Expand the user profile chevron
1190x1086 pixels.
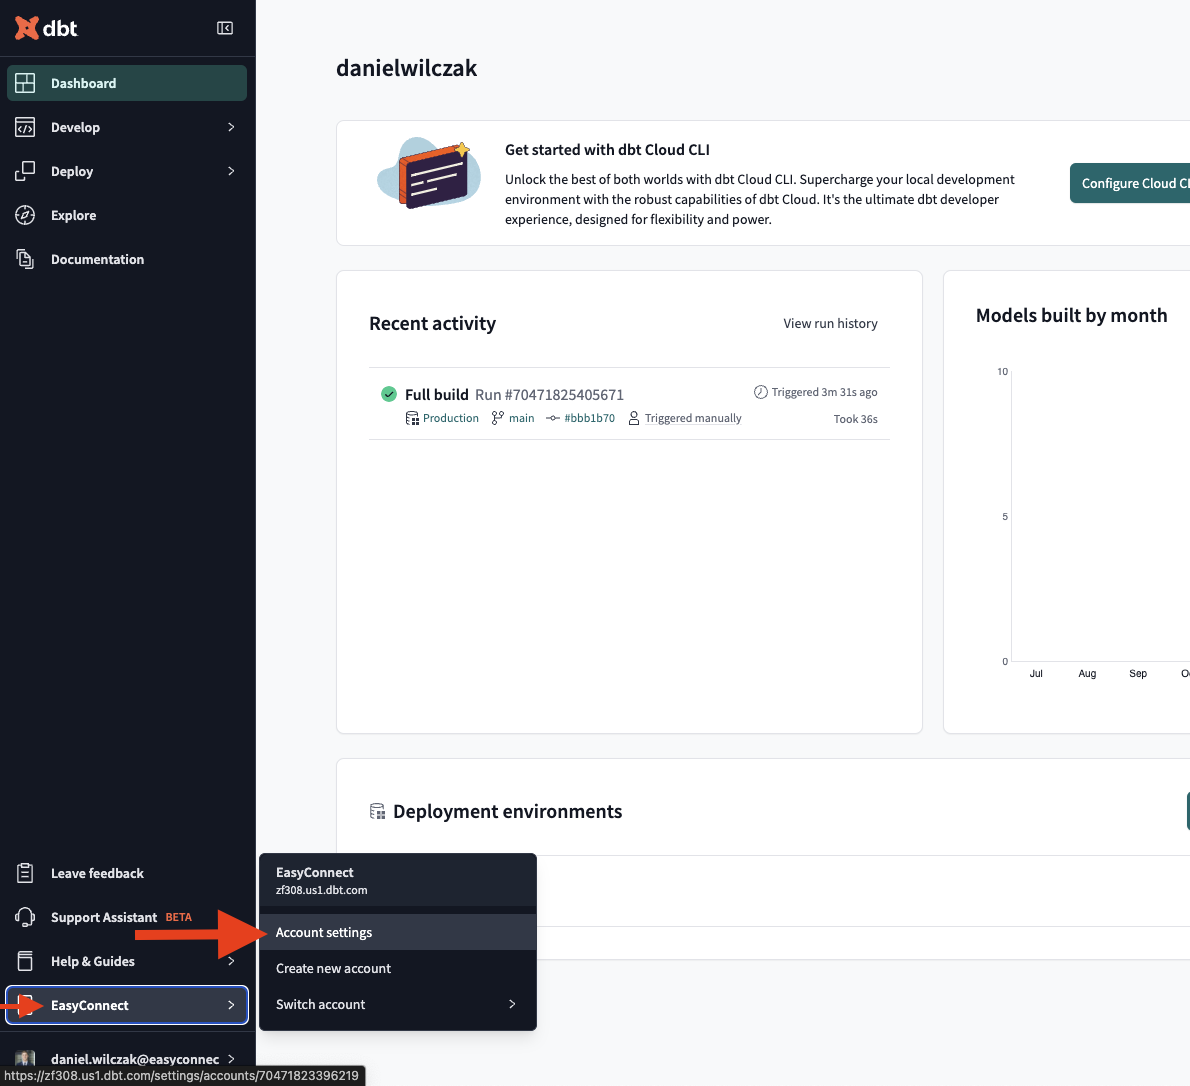coord(231,1059)
